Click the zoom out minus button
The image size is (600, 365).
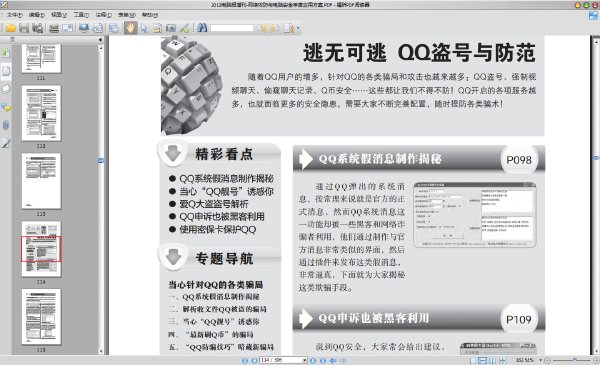point(548,360)
